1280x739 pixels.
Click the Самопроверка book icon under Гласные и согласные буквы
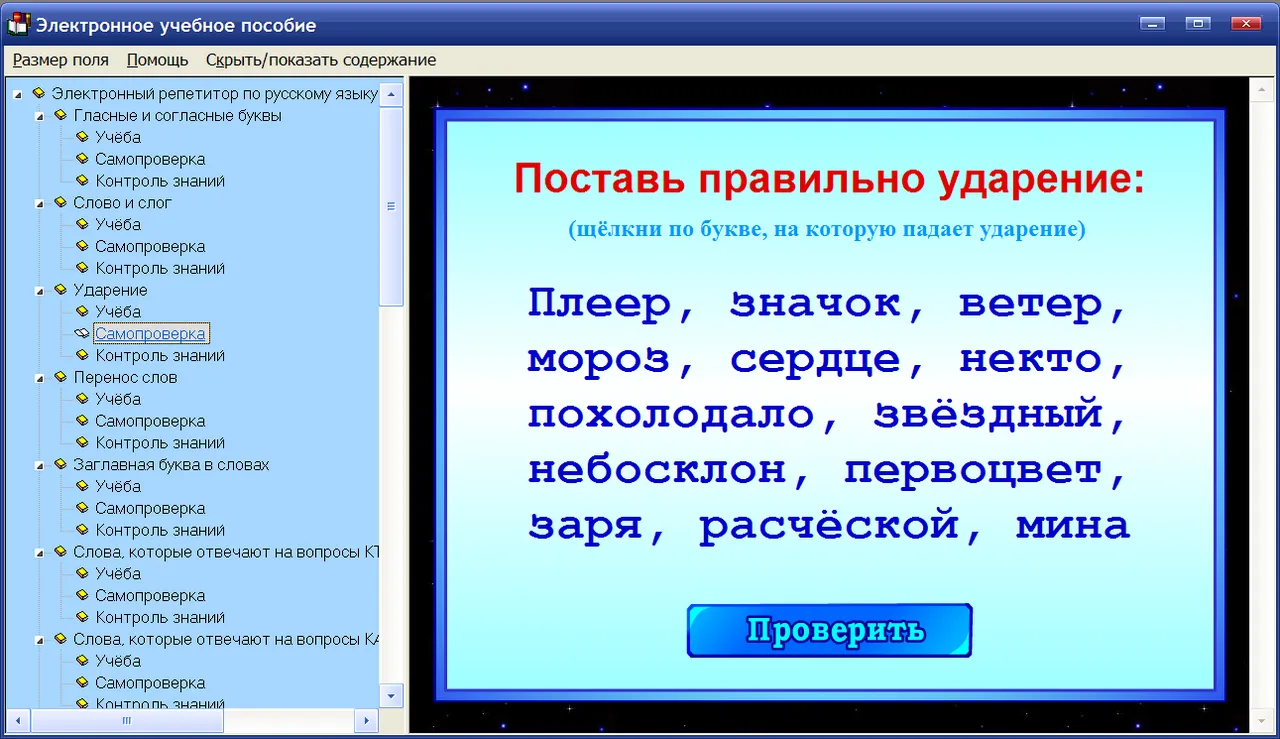click(x=82, y=159)
